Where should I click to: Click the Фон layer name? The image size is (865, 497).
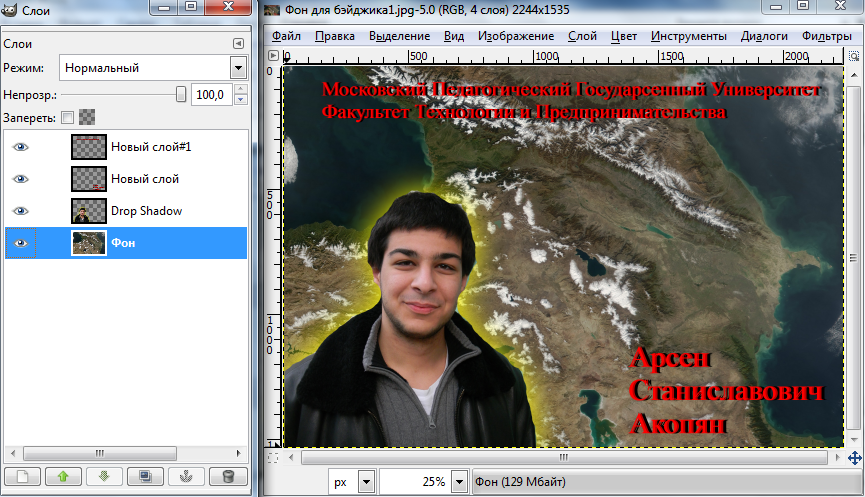(123, 243)
